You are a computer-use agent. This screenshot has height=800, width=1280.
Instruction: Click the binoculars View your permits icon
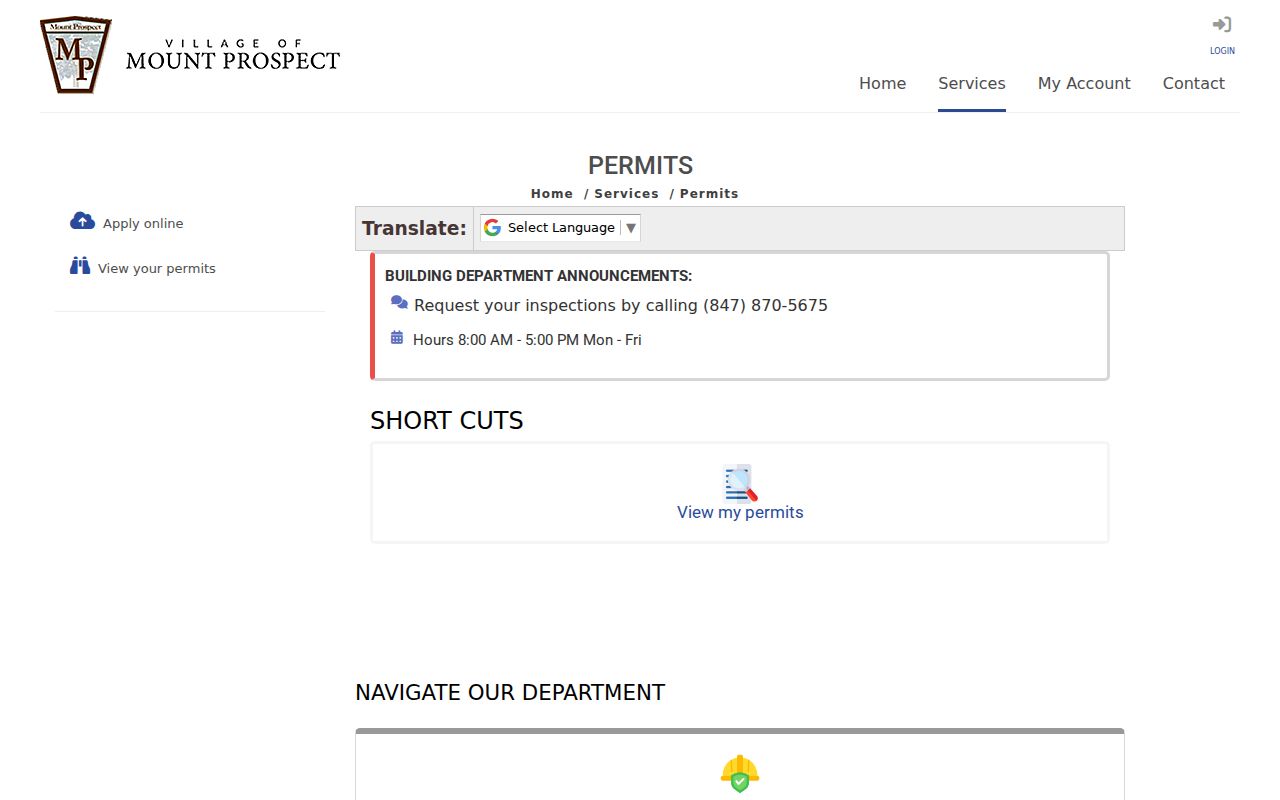80,266
